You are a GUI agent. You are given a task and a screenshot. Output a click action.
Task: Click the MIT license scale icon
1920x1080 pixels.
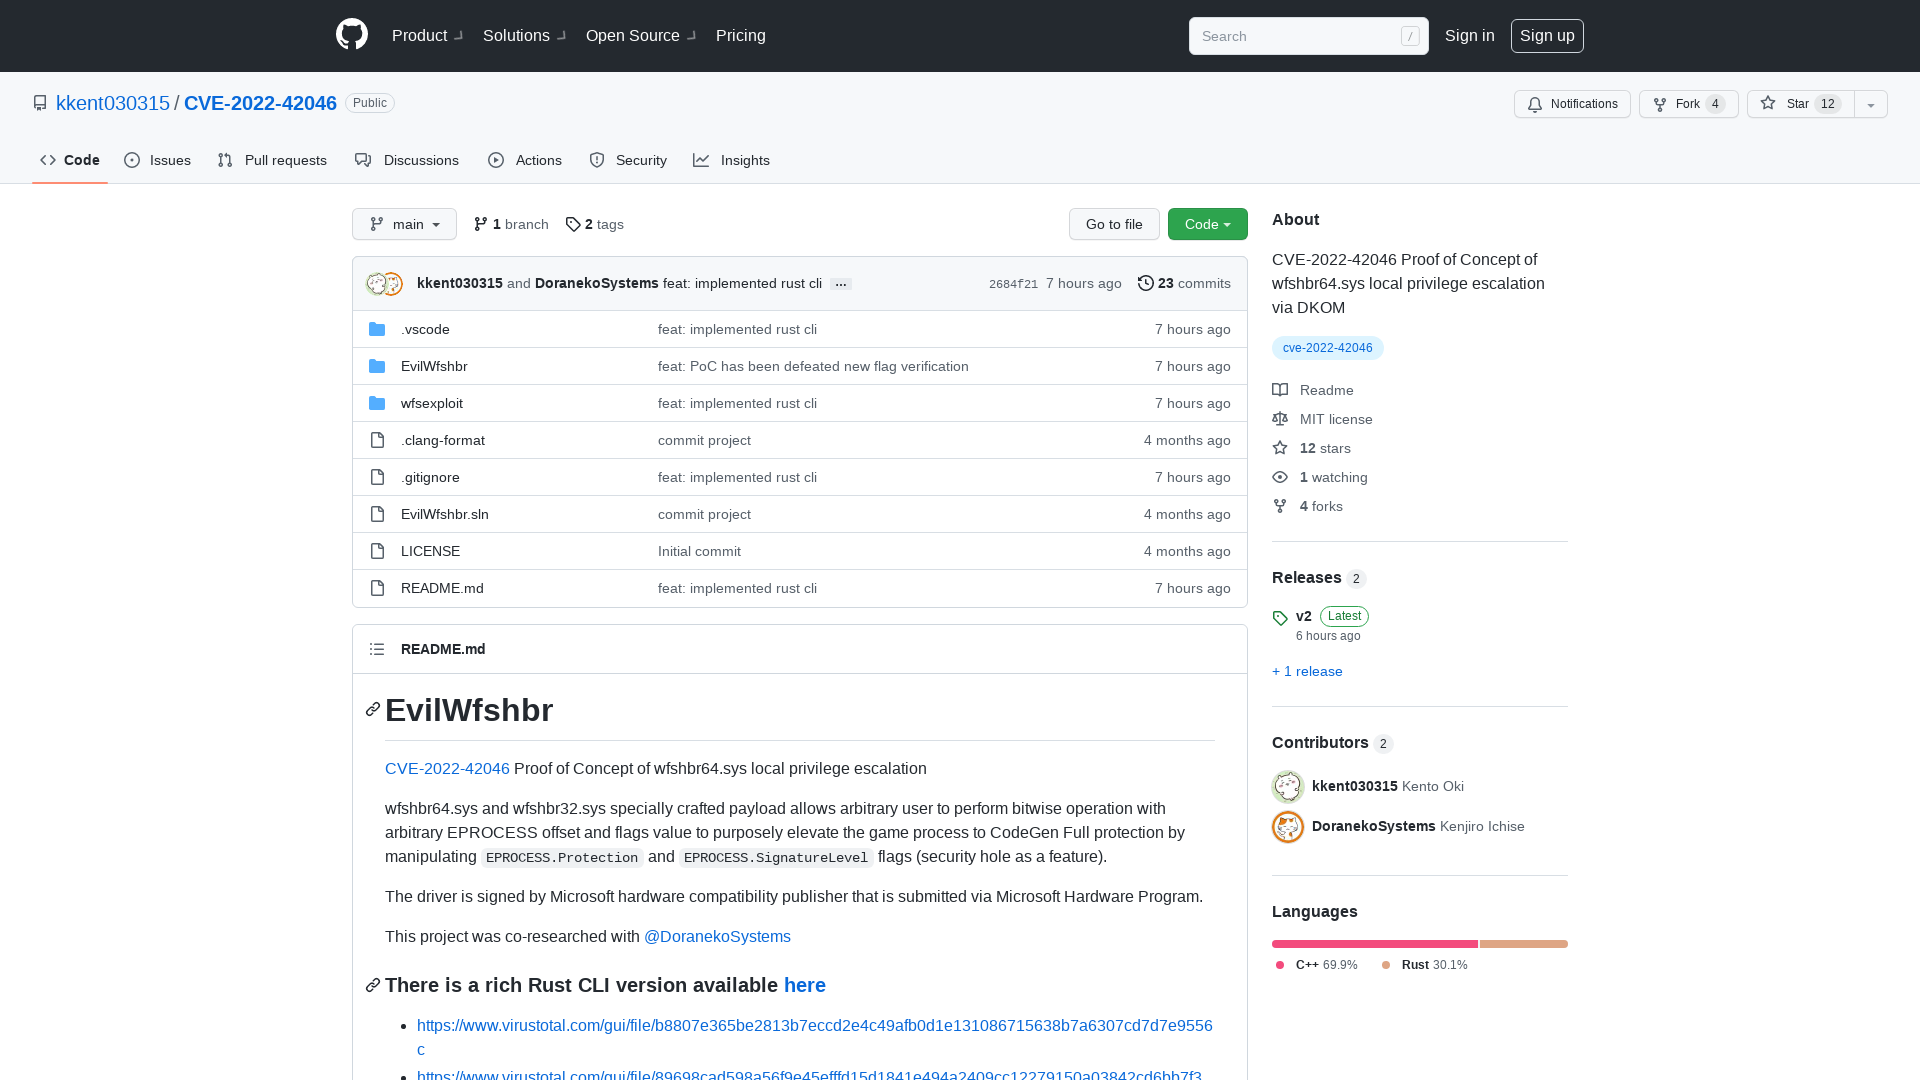click(1280, 419)
